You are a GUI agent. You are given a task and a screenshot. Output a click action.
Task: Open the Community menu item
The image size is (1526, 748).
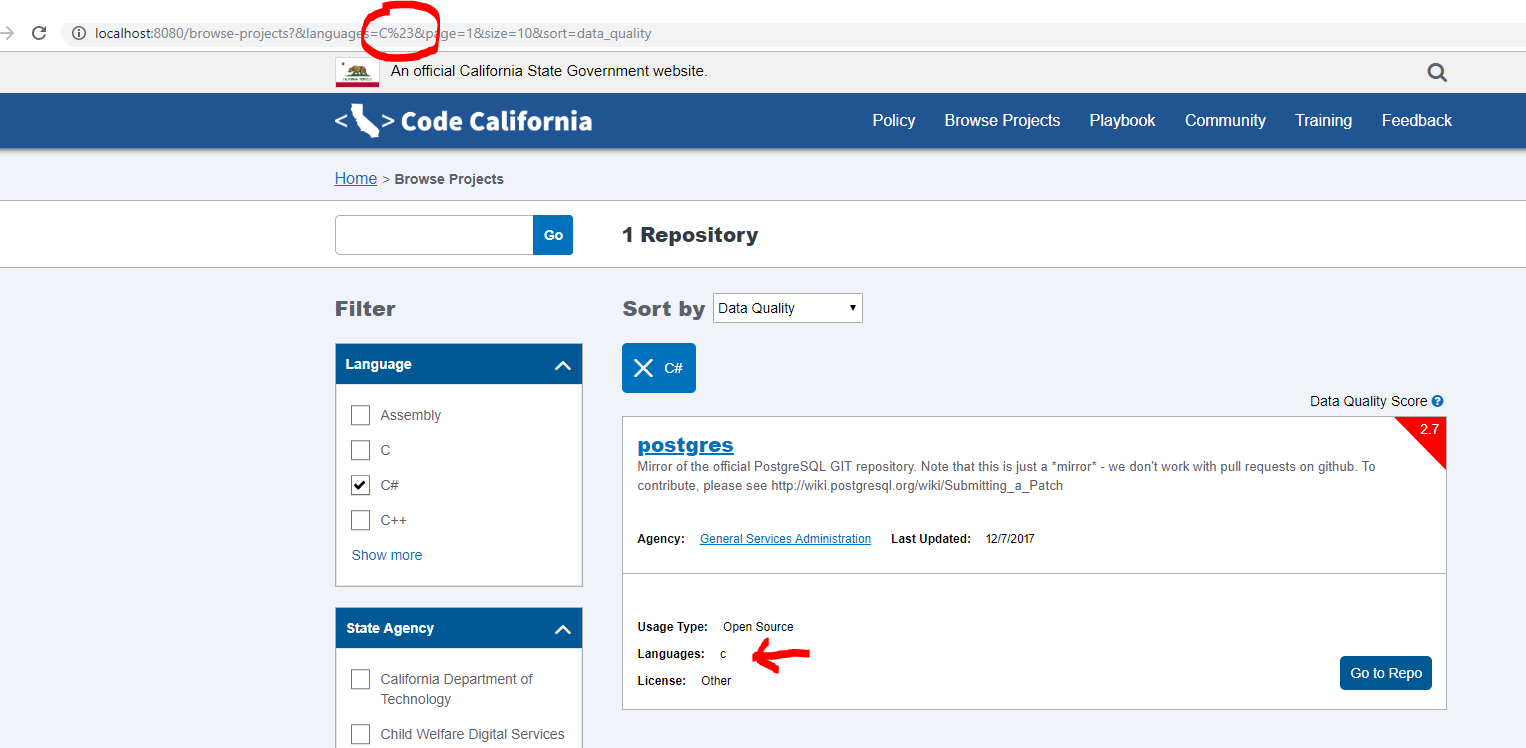[x=1225, y=120]
